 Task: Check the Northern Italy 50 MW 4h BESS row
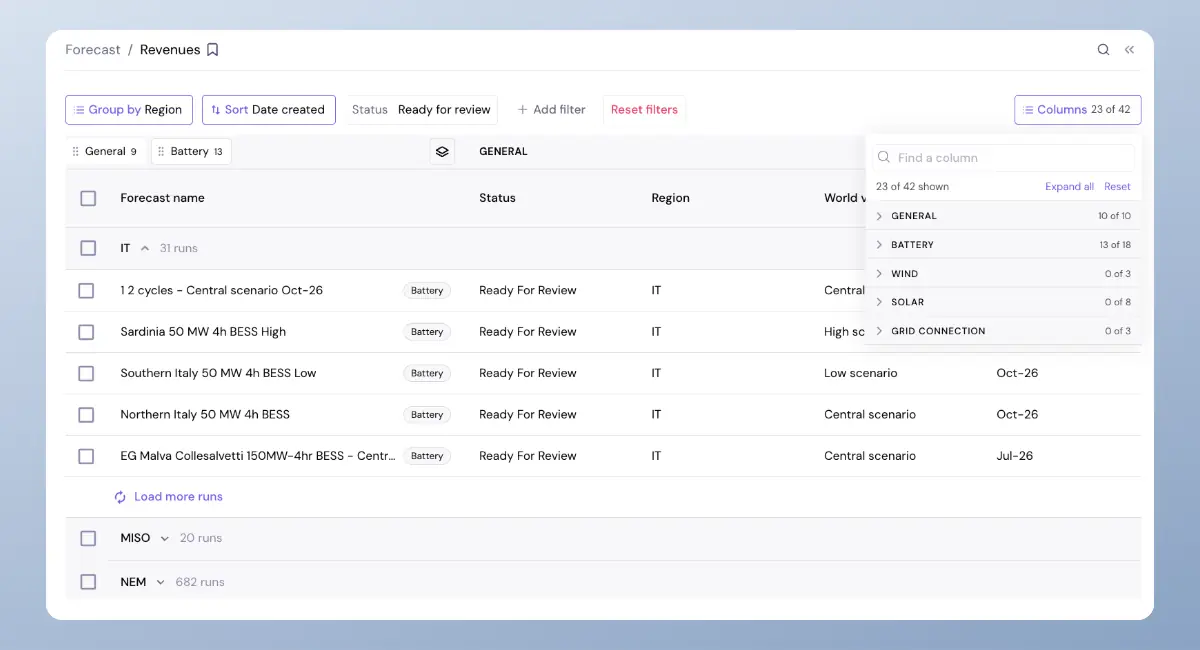[86, 415]
